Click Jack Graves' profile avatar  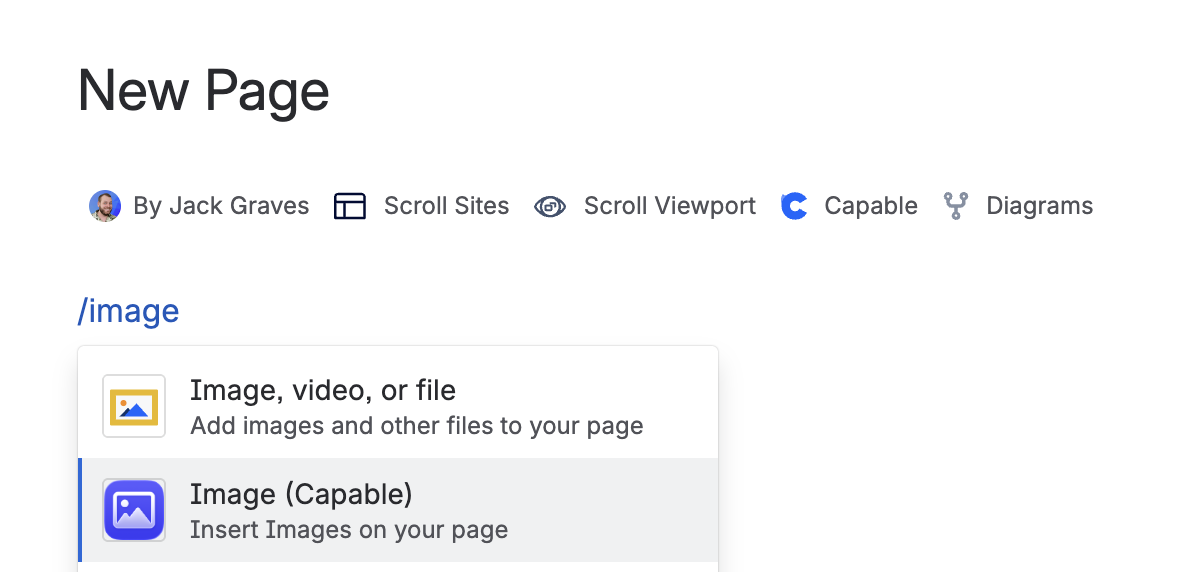(x=104, y=206)
